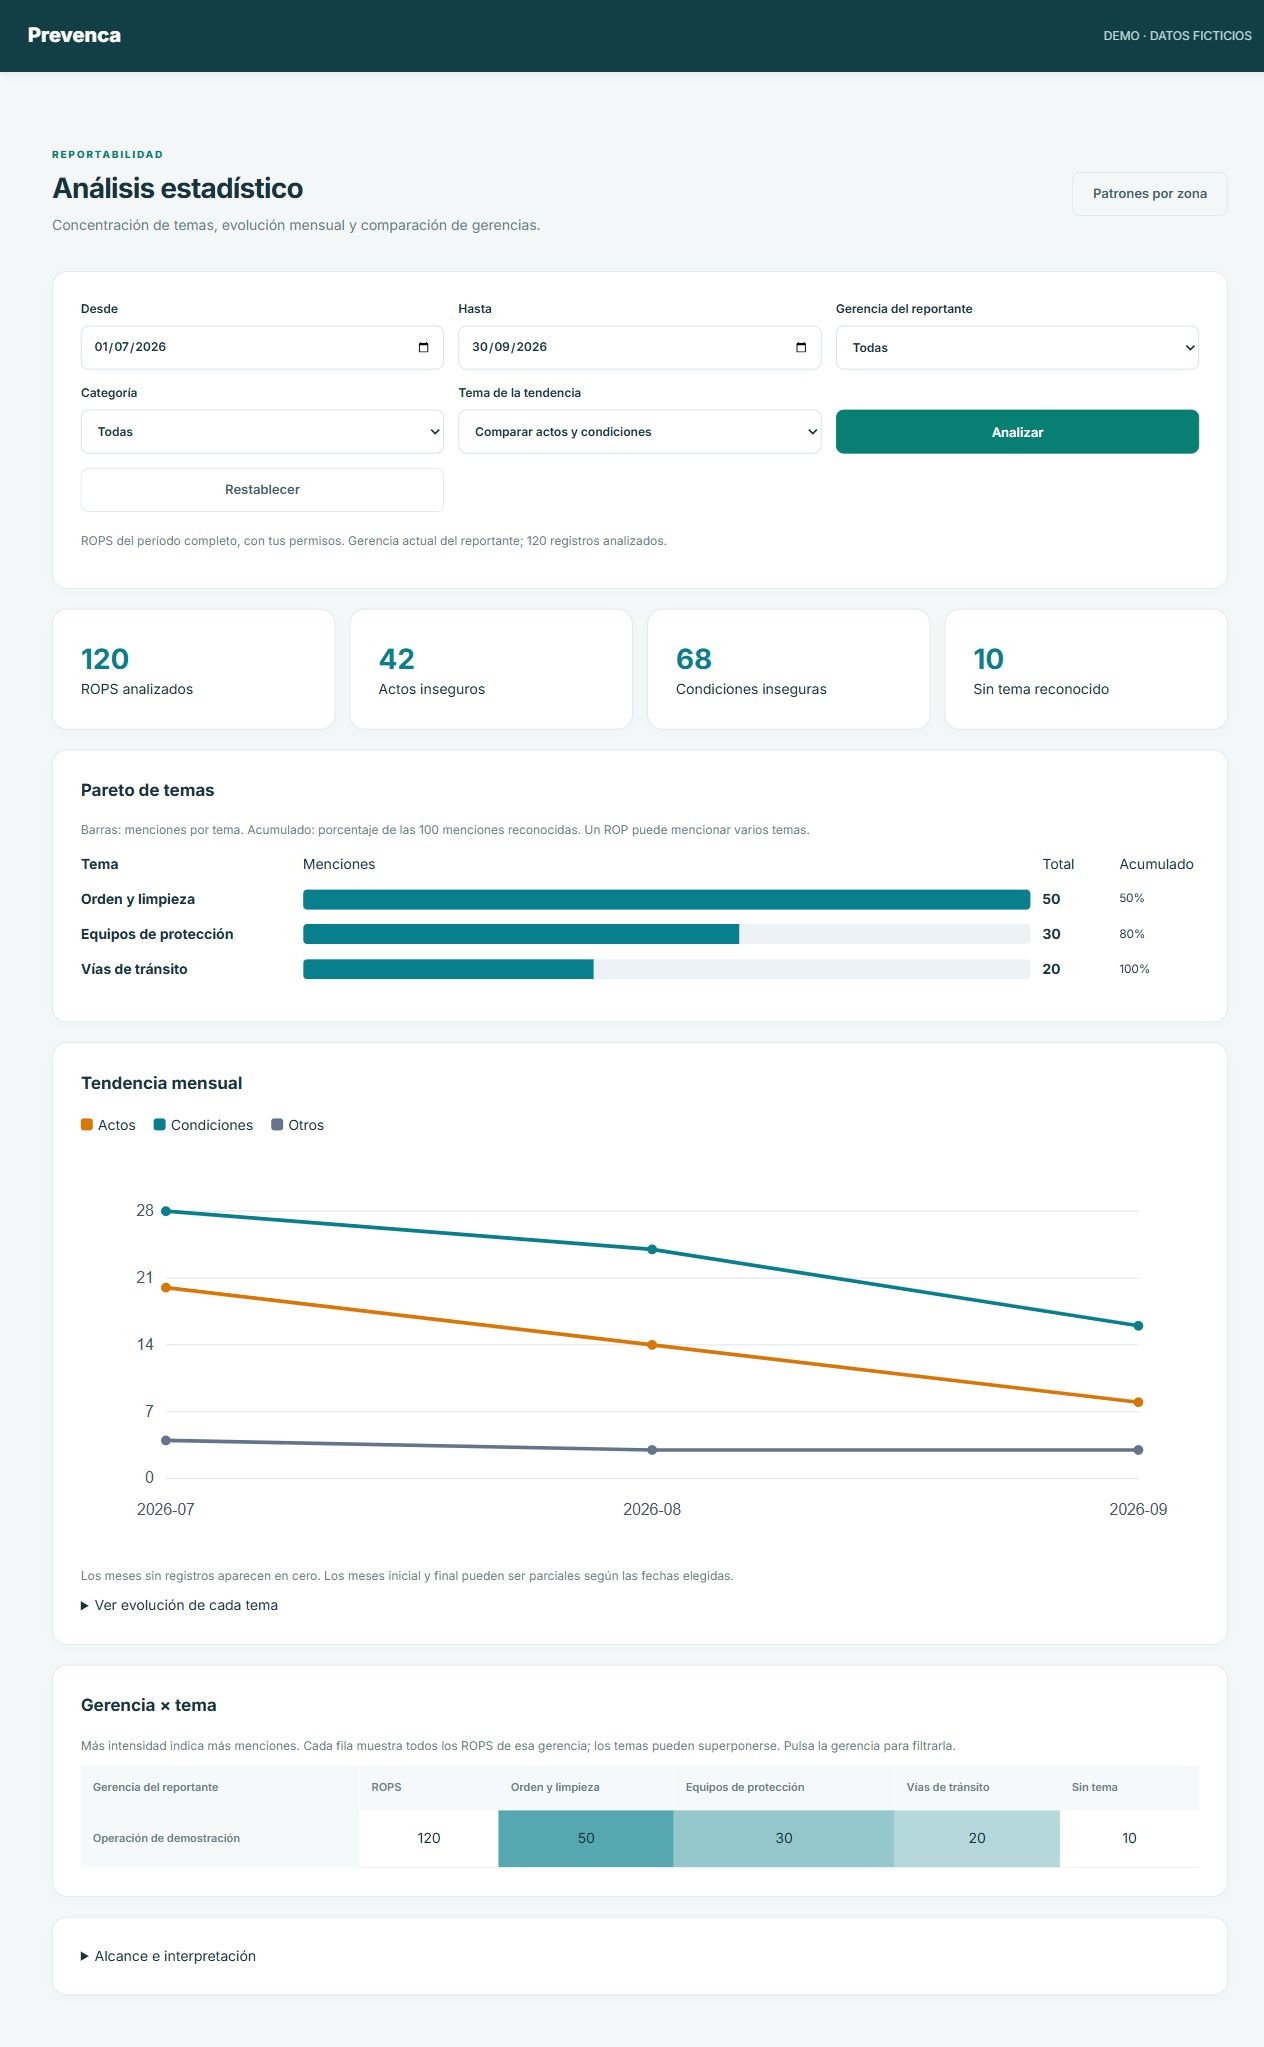Click the Restablecer button
This screenshot has height=2047, width=1264.
[x=262, y=490]
